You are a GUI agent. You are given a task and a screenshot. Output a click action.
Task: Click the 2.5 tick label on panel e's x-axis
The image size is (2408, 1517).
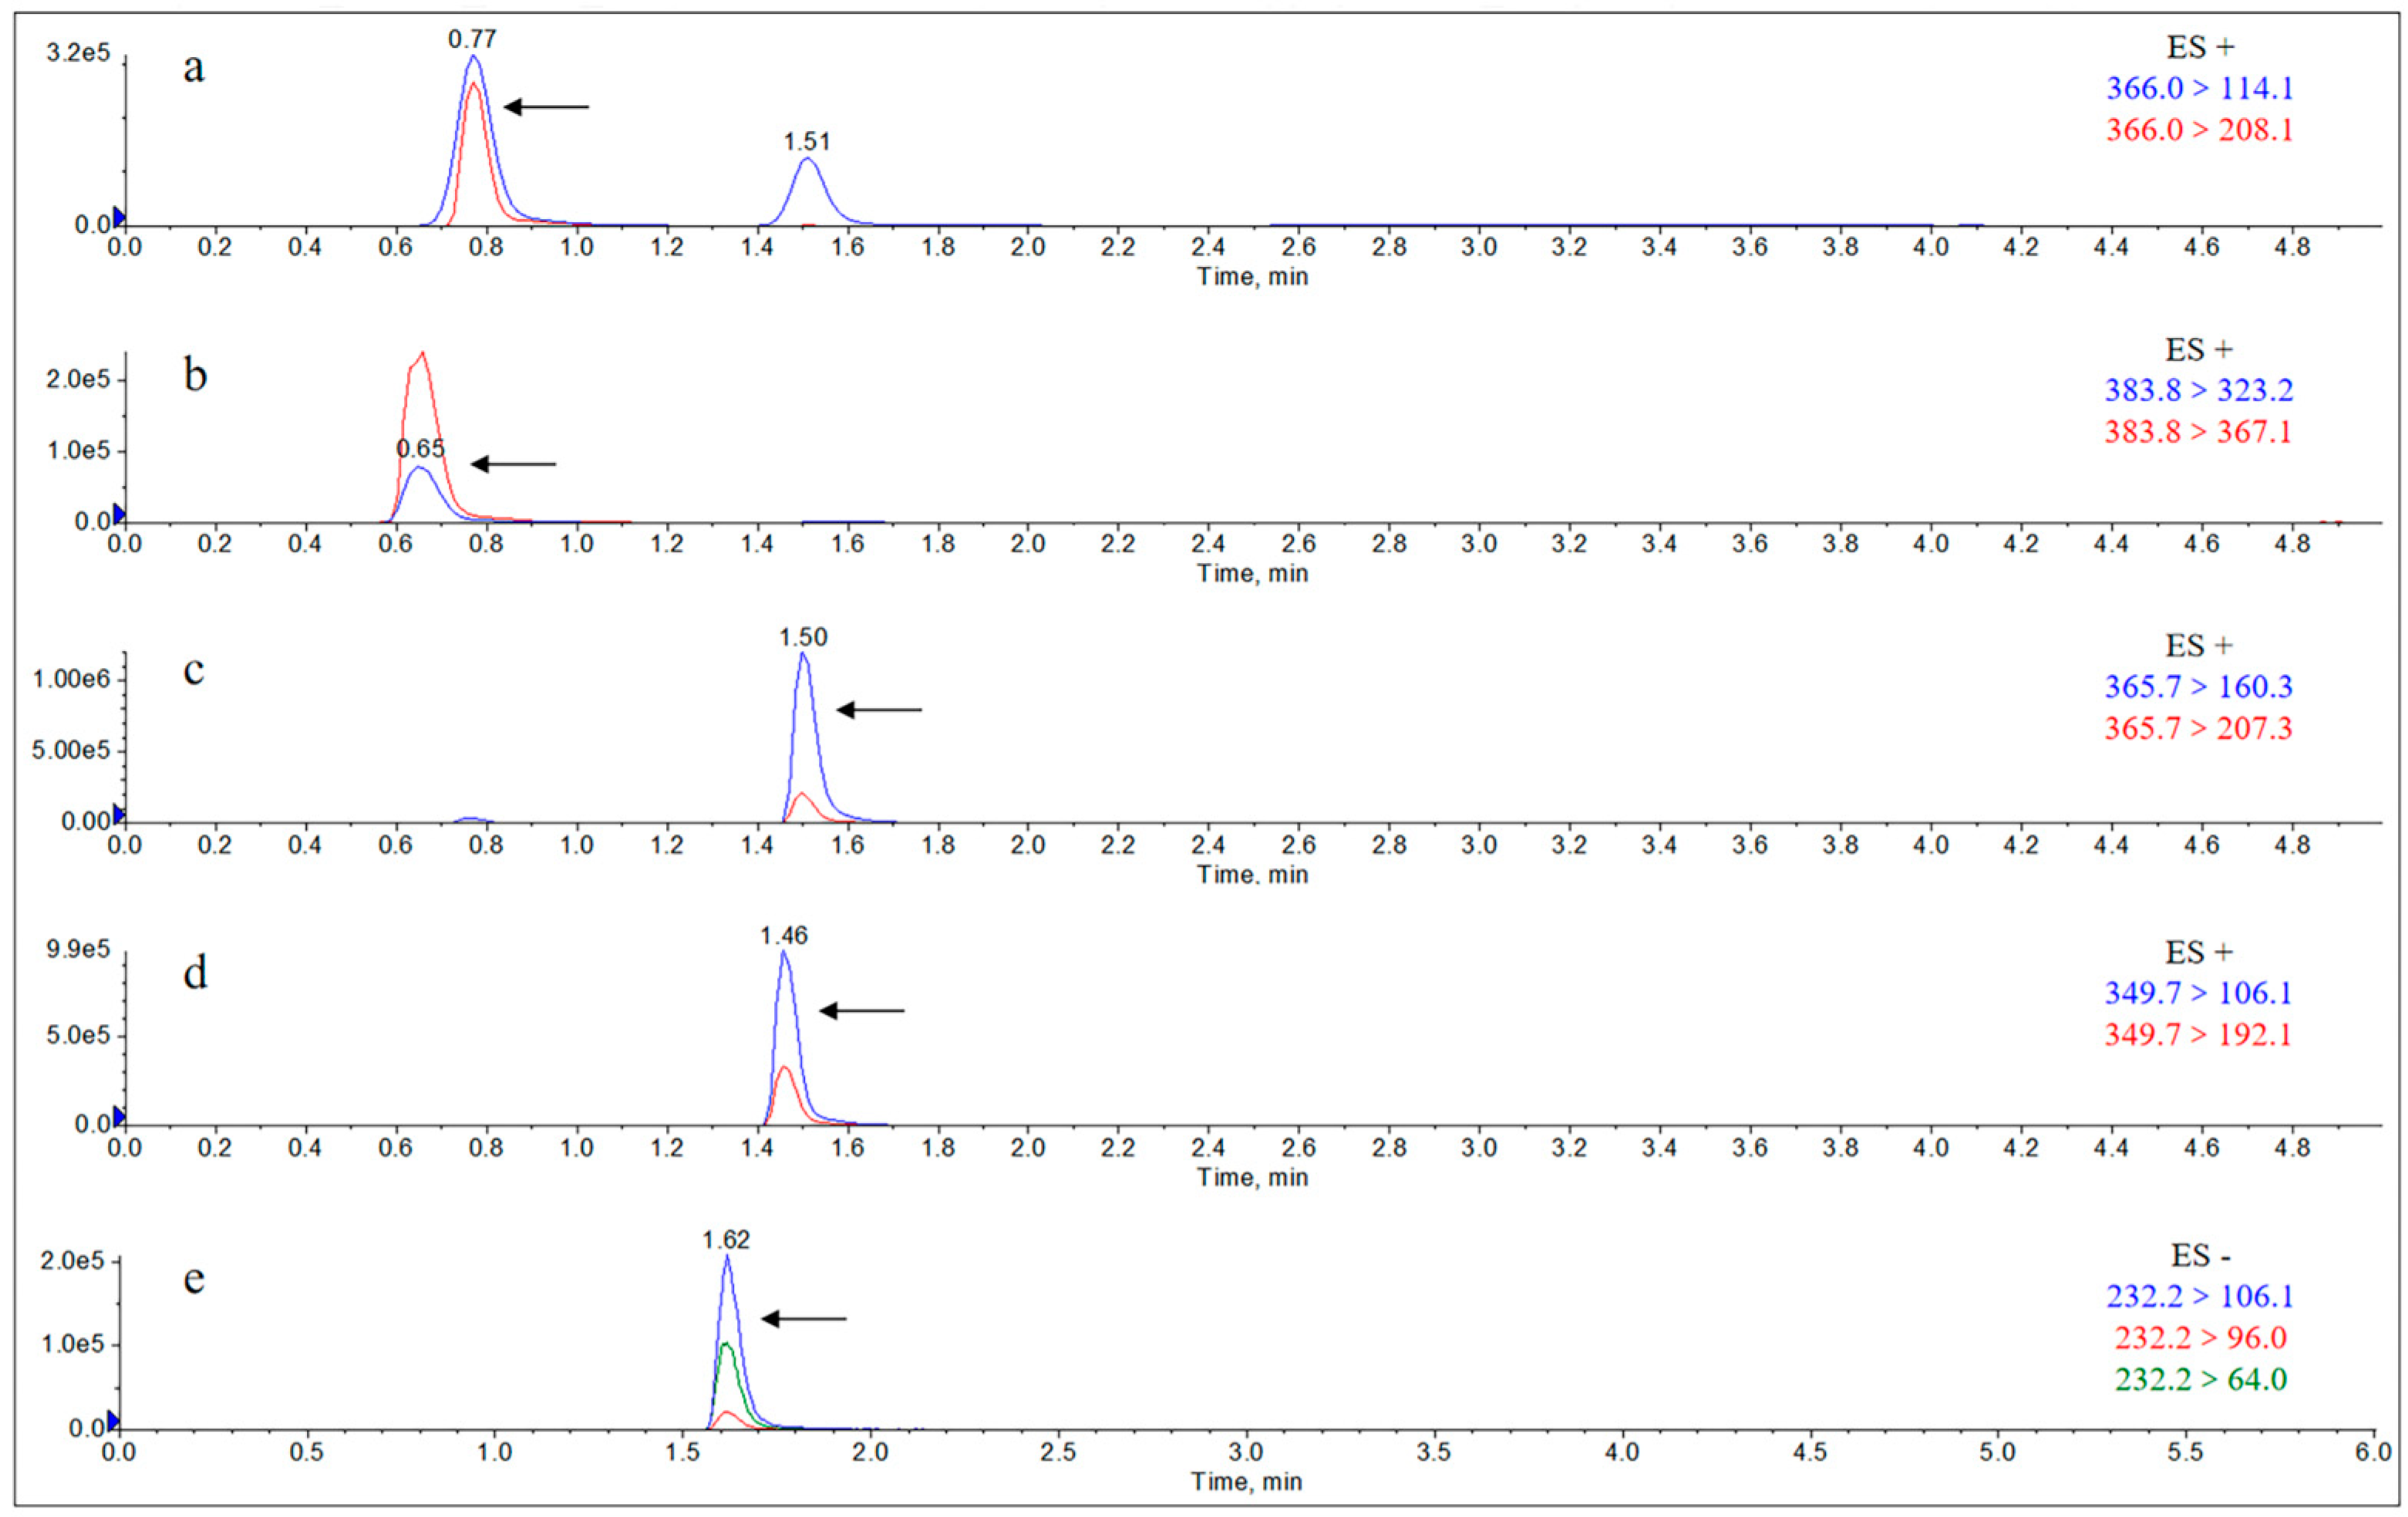tap(1058, 1452)
